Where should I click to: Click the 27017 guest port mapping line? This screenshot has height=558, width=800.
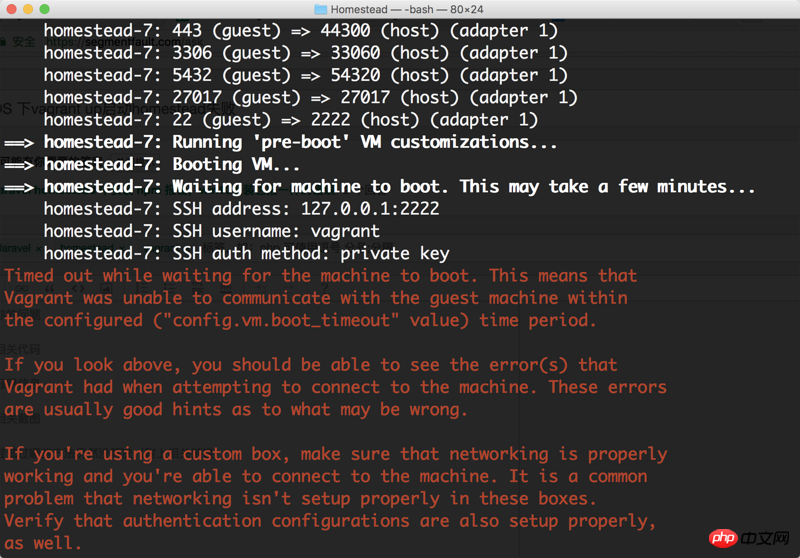pos(310,97)
